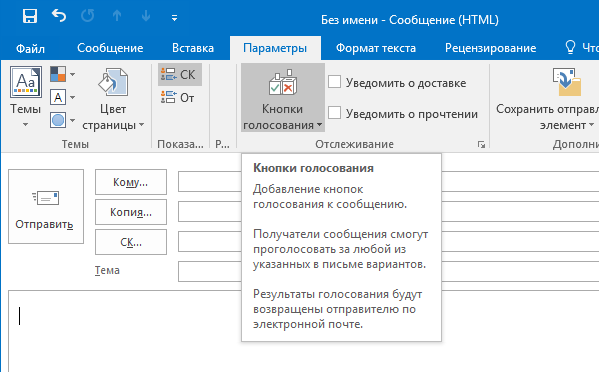The image size is (599, 372).
Task: Open the Темы themes gallery
Action: point(26,98)
